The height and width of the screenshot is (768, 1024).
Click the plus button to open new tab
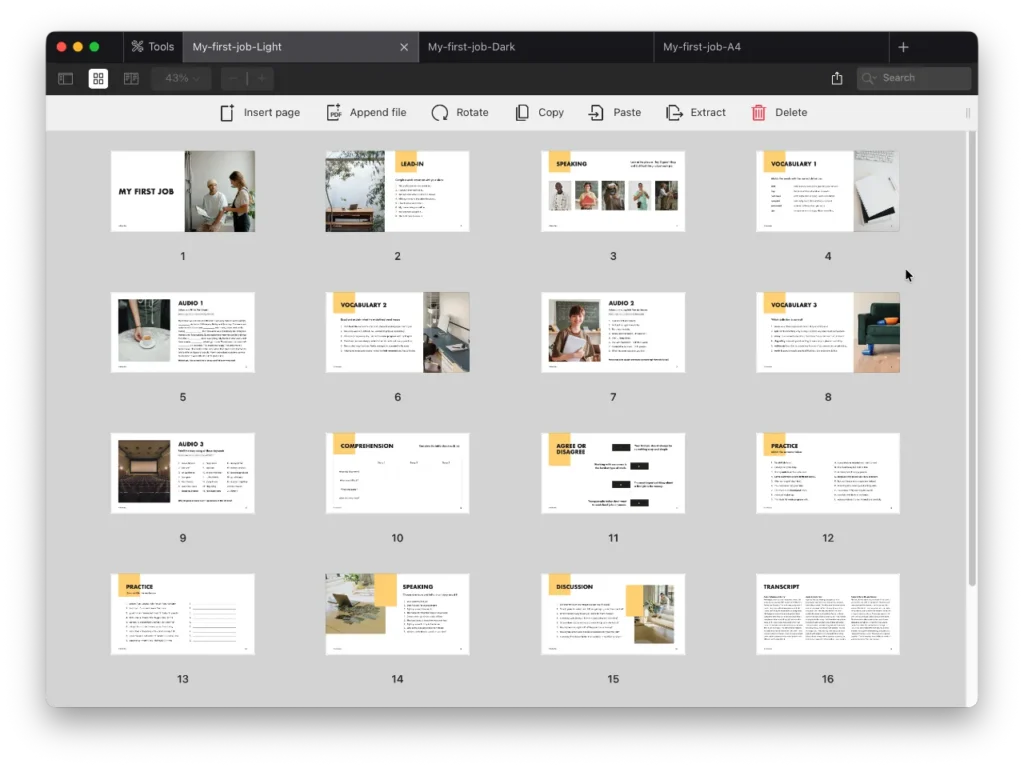pos(903,46)
